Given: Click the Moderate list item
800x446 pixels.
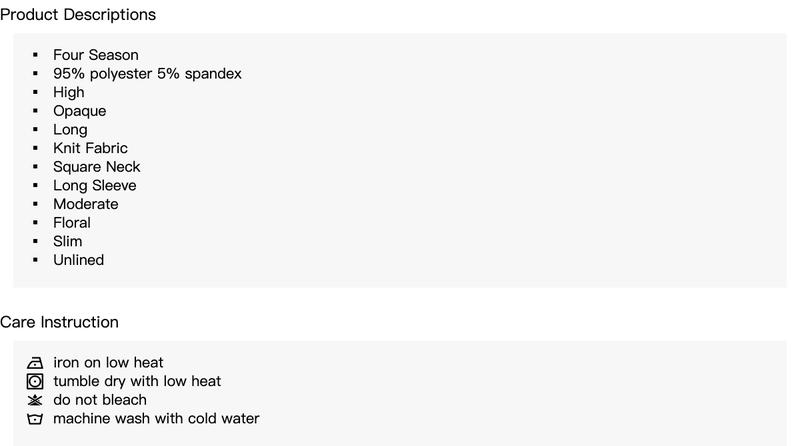Looking at the screenshot, I should (x=86, y=204).
